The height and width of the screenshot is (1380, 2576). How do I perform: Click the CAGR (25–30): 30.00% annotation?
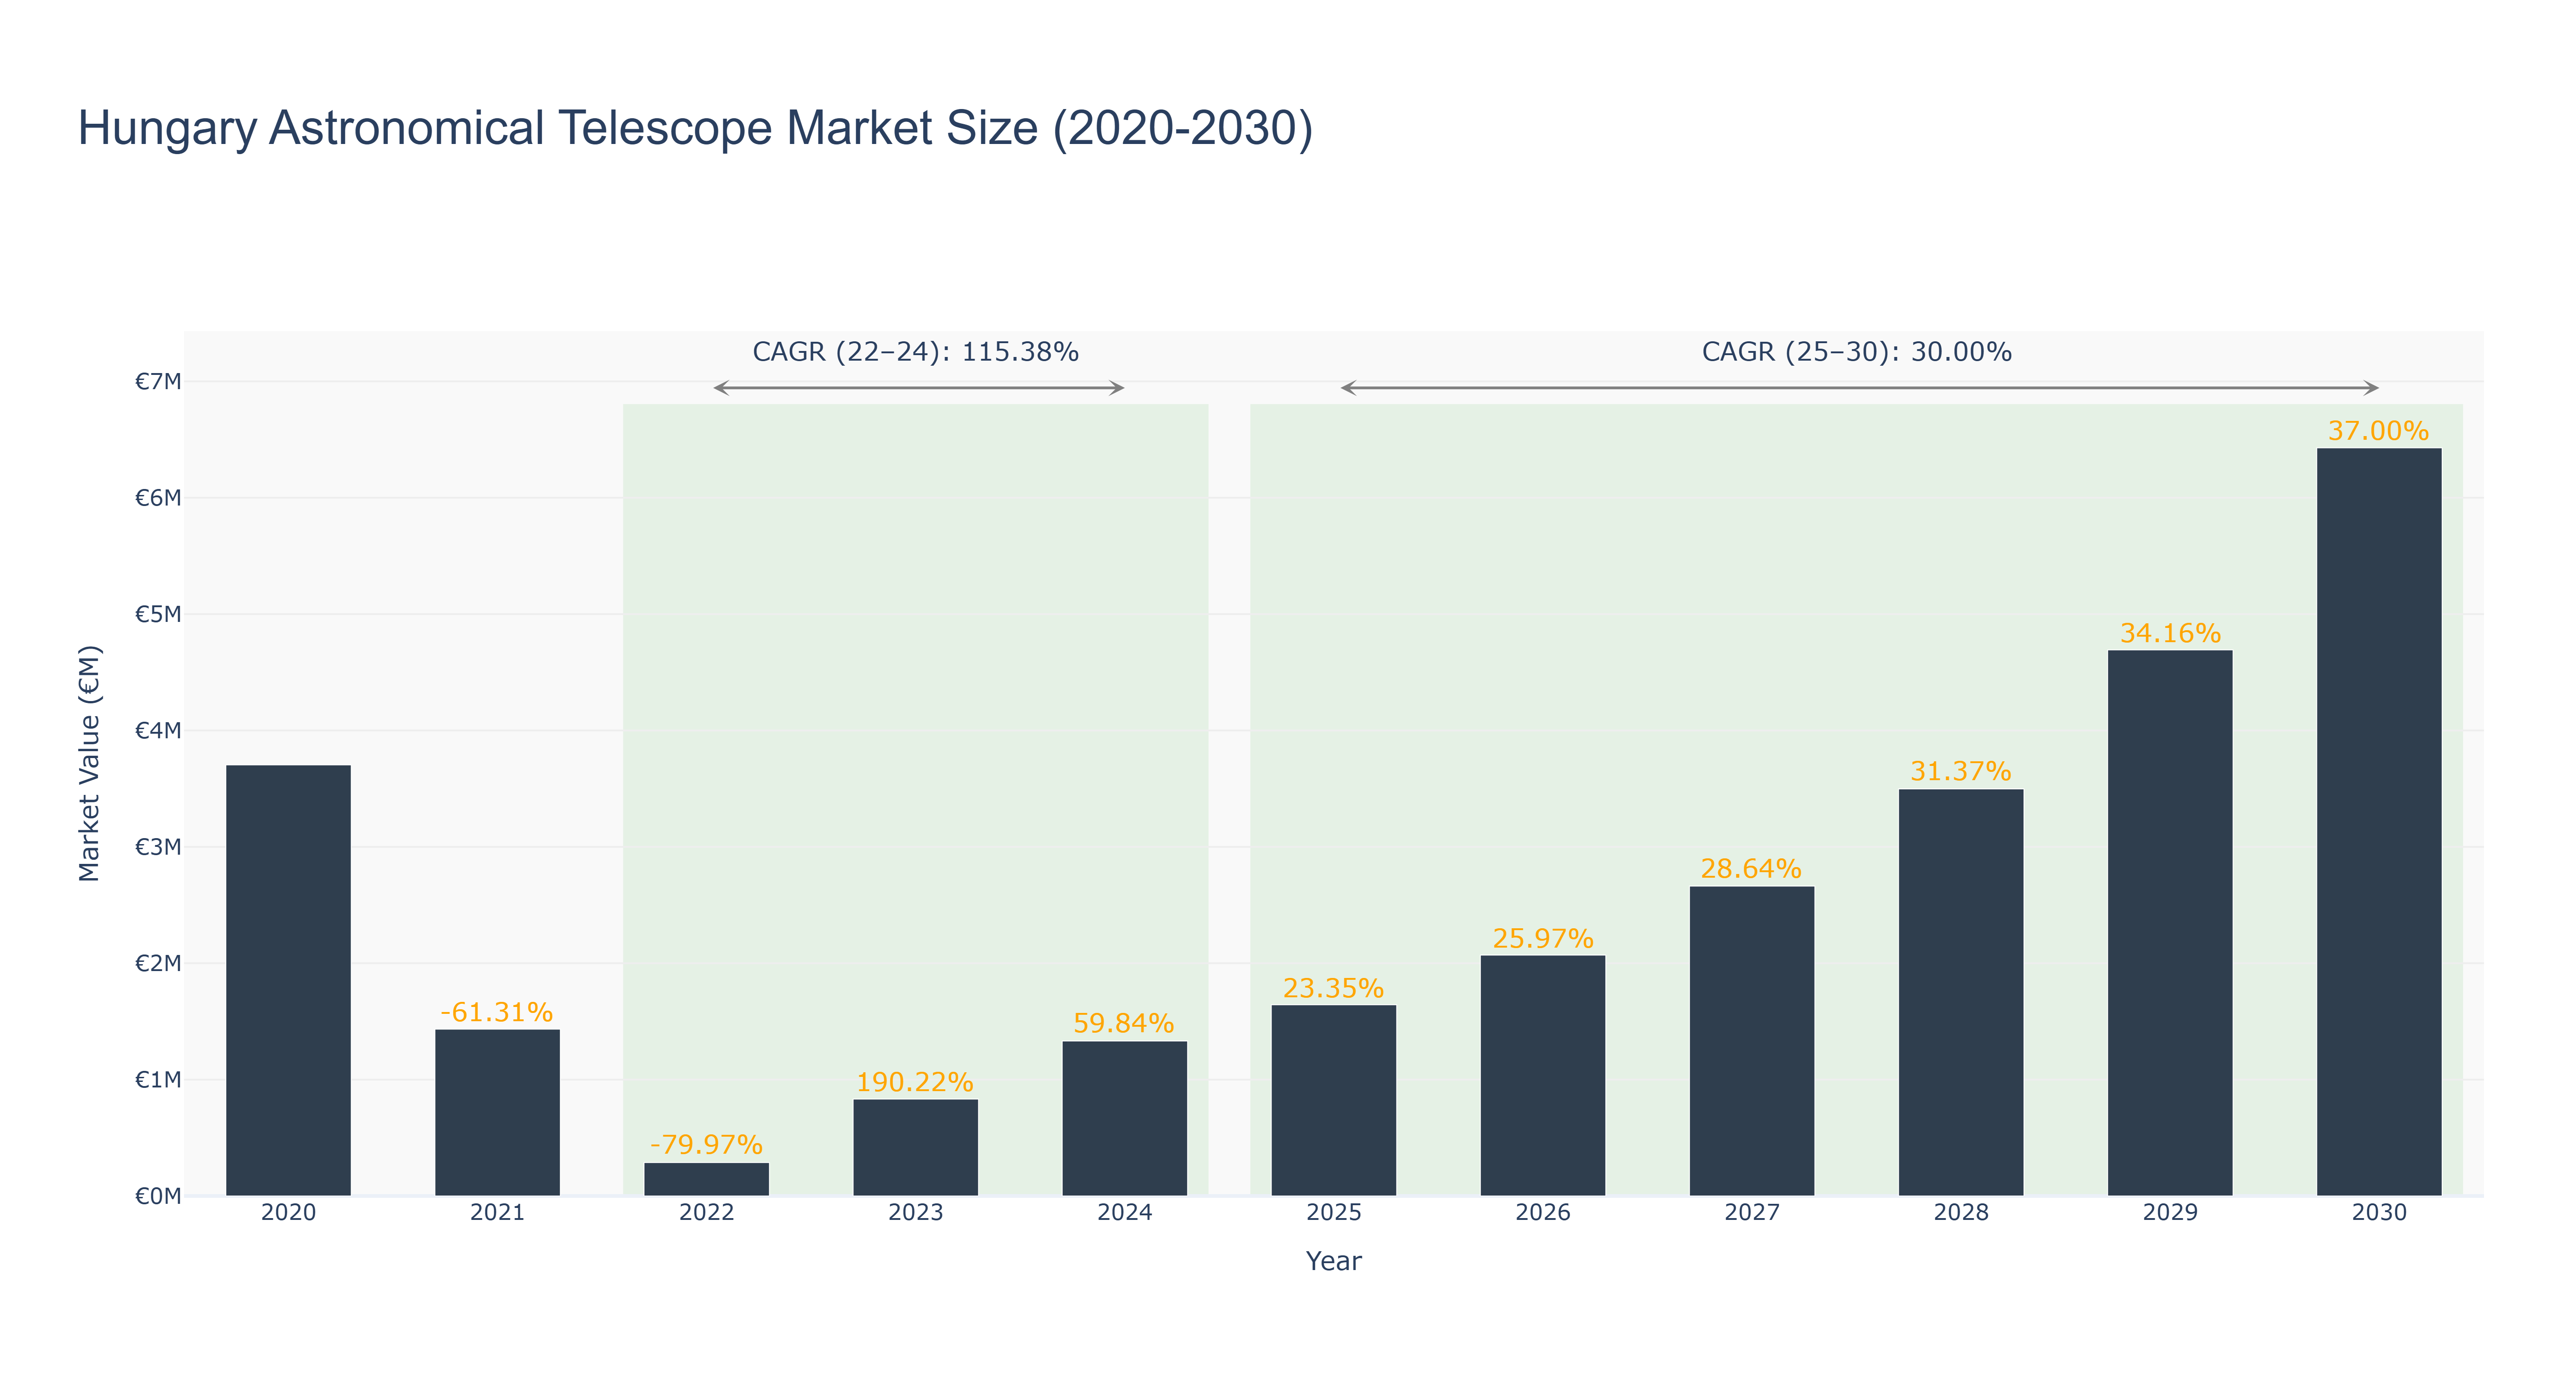click(1856, 352)
